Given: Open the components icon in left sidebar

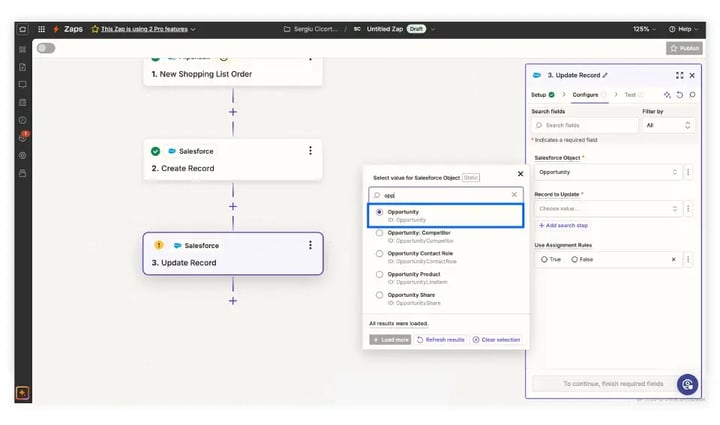Looking at the screenshot, I should pos(22,49).
